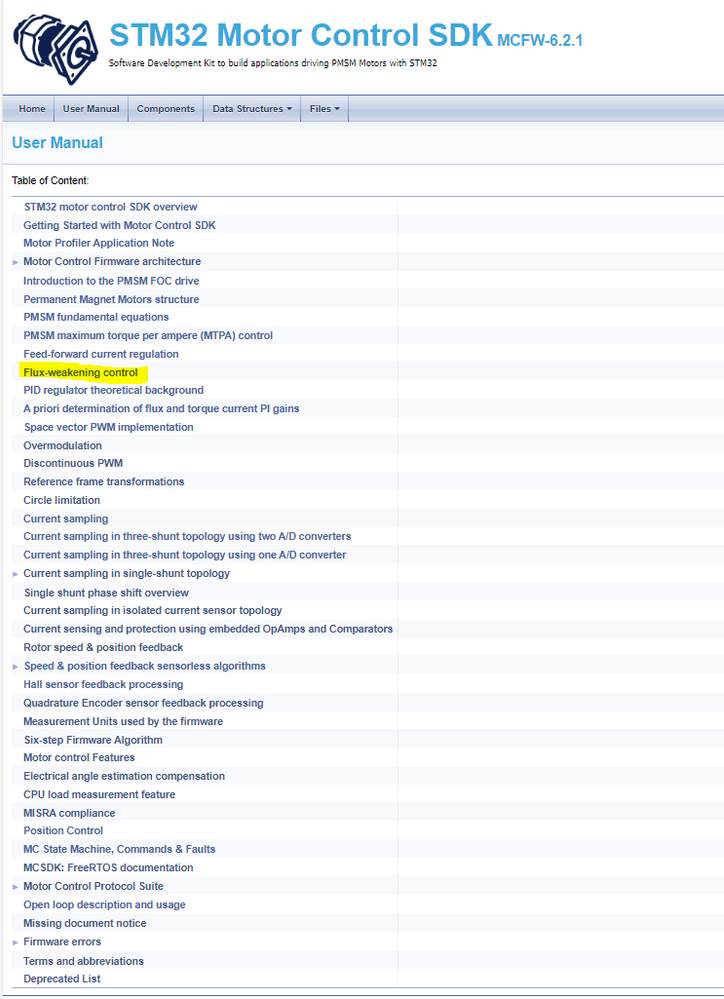Viewport: 724px width, 999px height.
Task: Open Motor Control Protocol Suite link
Action: pos(94,886)
